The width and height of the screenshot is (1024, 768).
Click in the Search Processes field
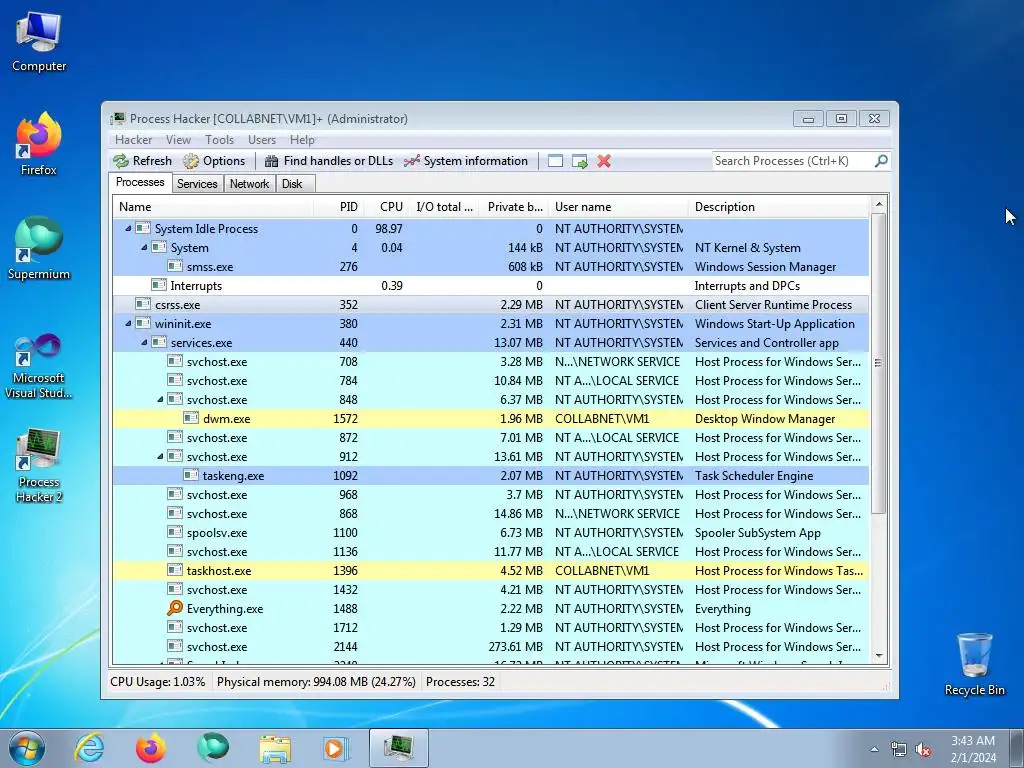point(793,161)
